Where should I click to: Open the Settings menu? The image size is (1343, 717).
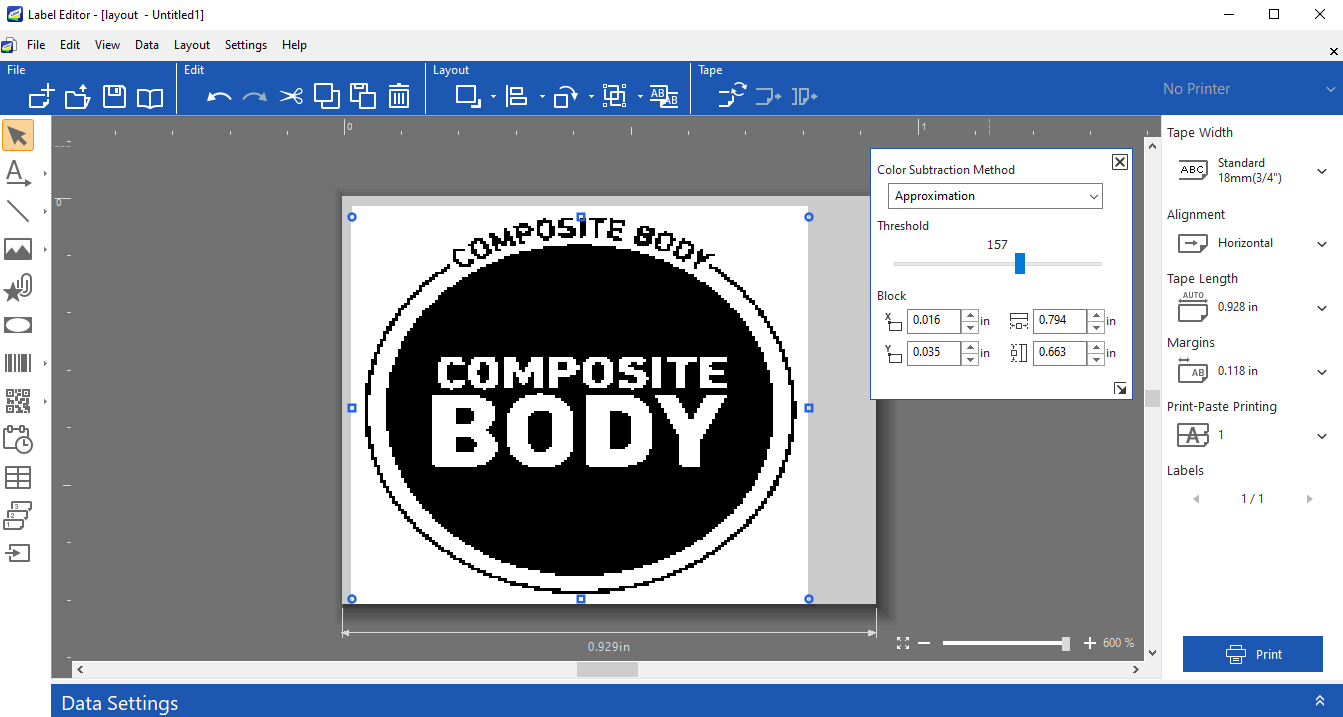click(246, 45)
